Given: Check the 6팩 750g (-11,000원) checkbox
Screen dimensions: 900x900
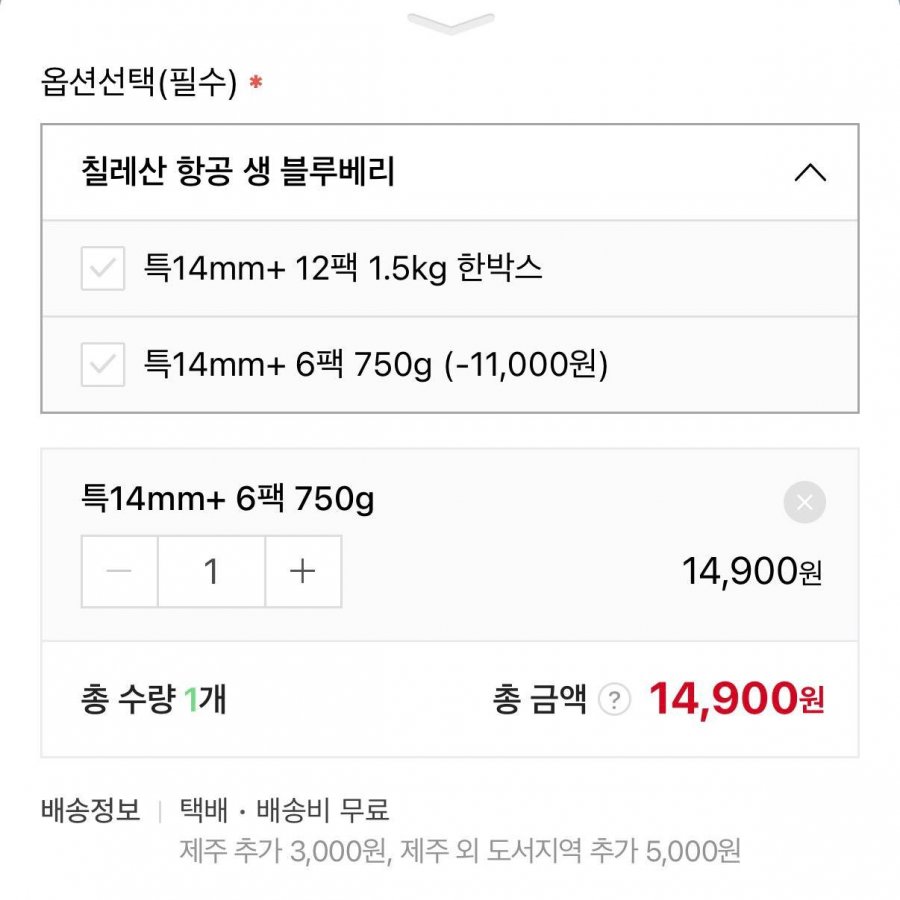Looking at the screenshot, I should click(x=103, y=365).
